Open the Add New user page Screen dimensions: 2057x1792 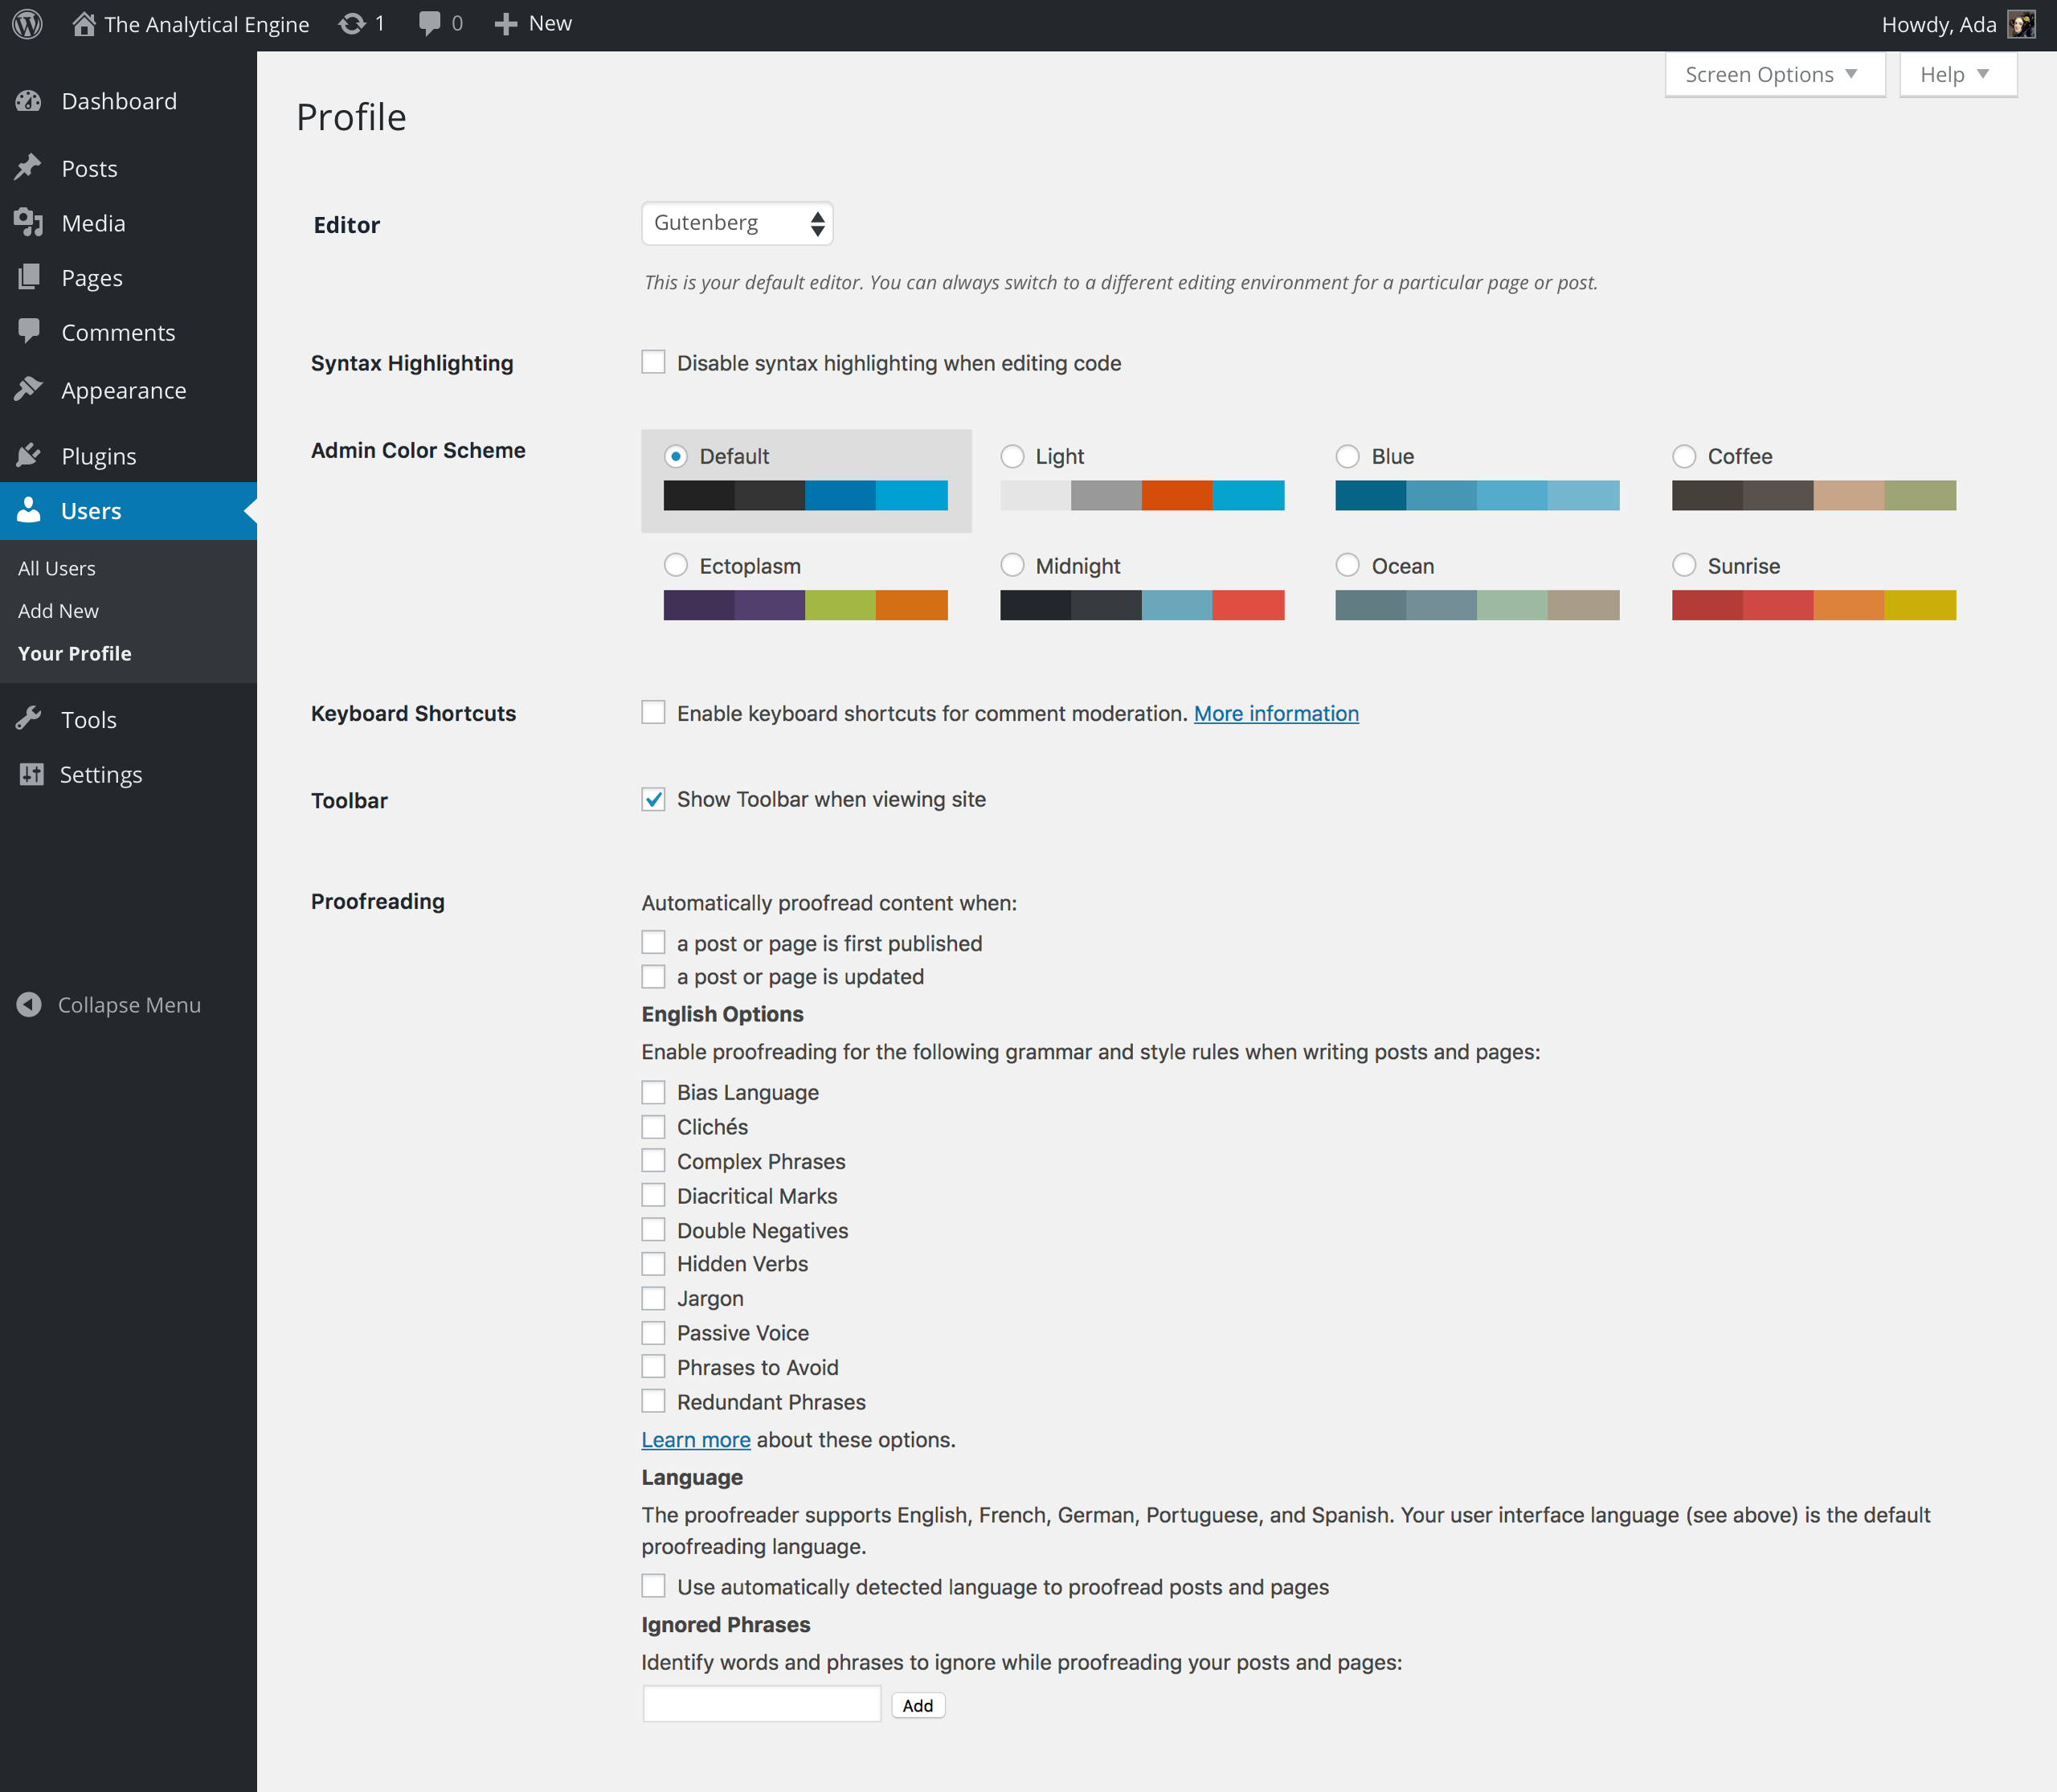point(58,610)
